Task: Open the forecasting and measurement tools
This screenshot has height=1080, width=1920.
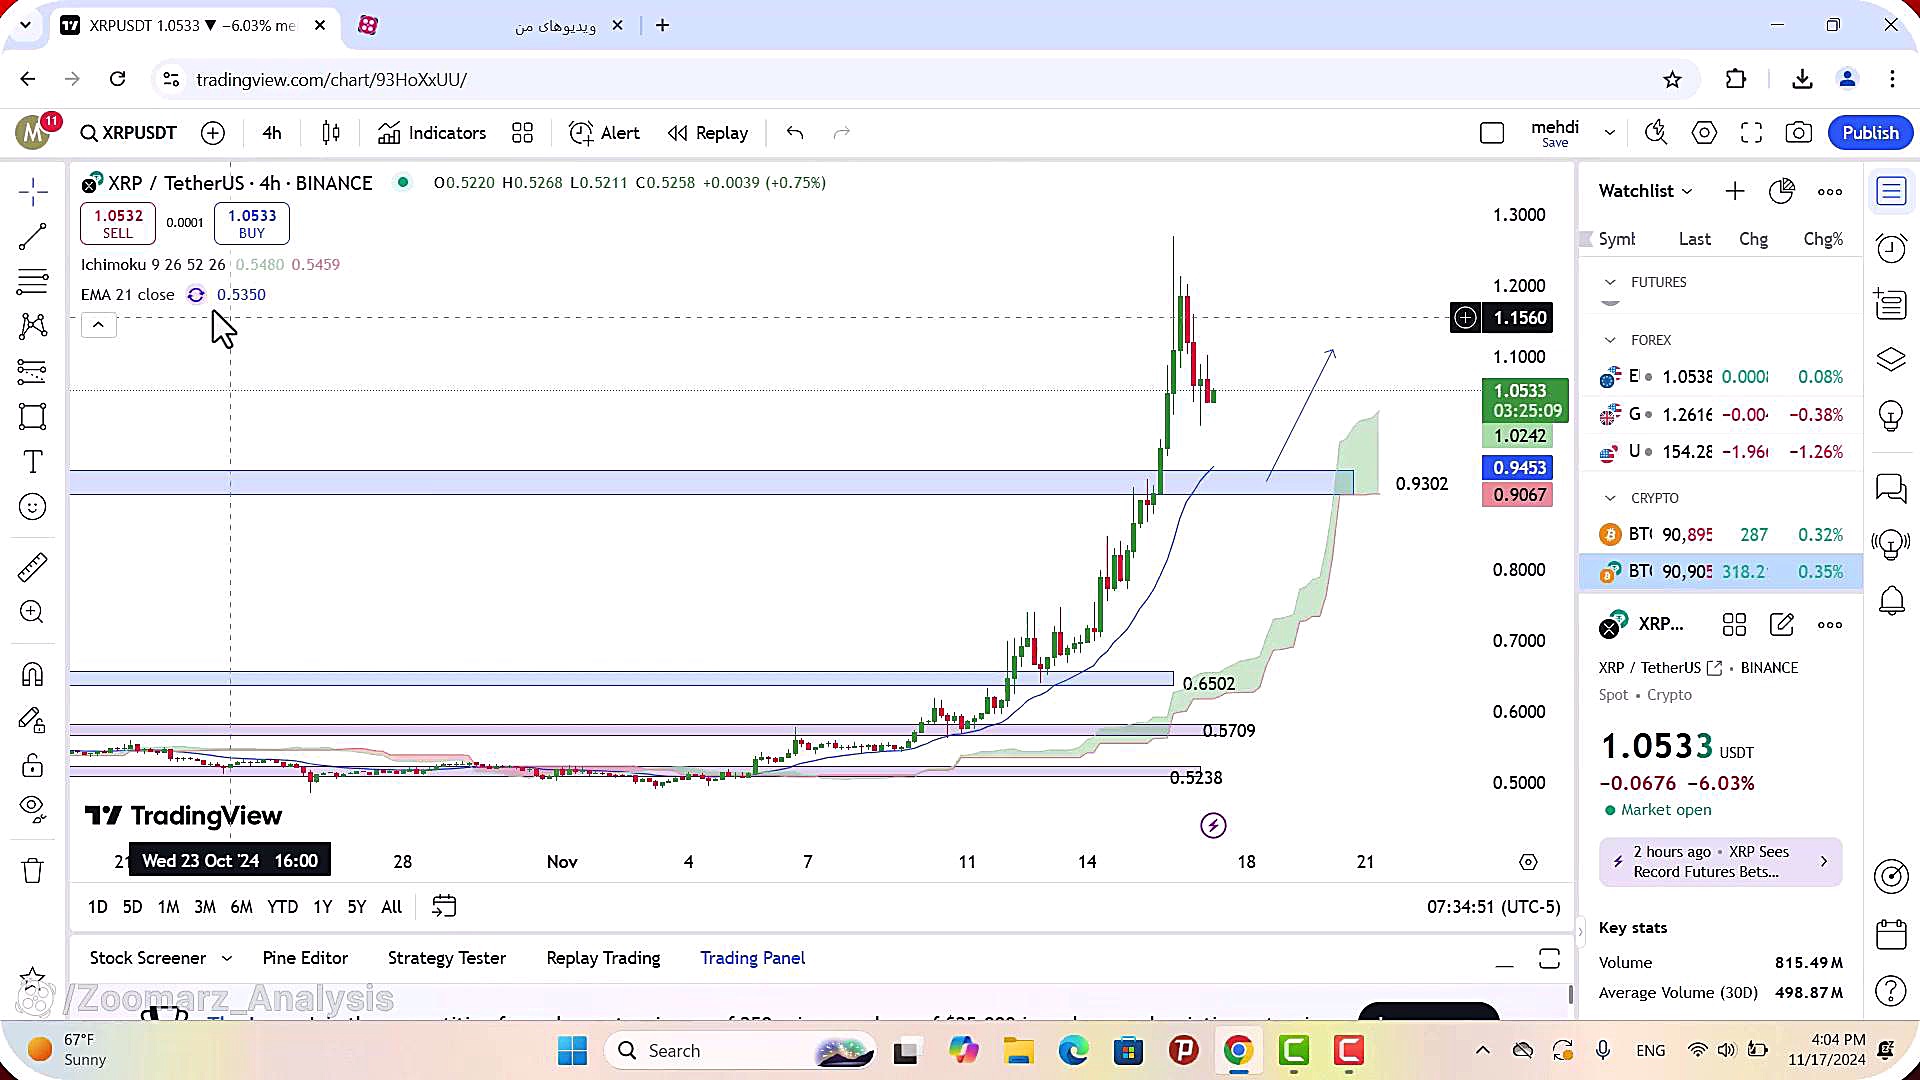Action: [x=33, y=371]
